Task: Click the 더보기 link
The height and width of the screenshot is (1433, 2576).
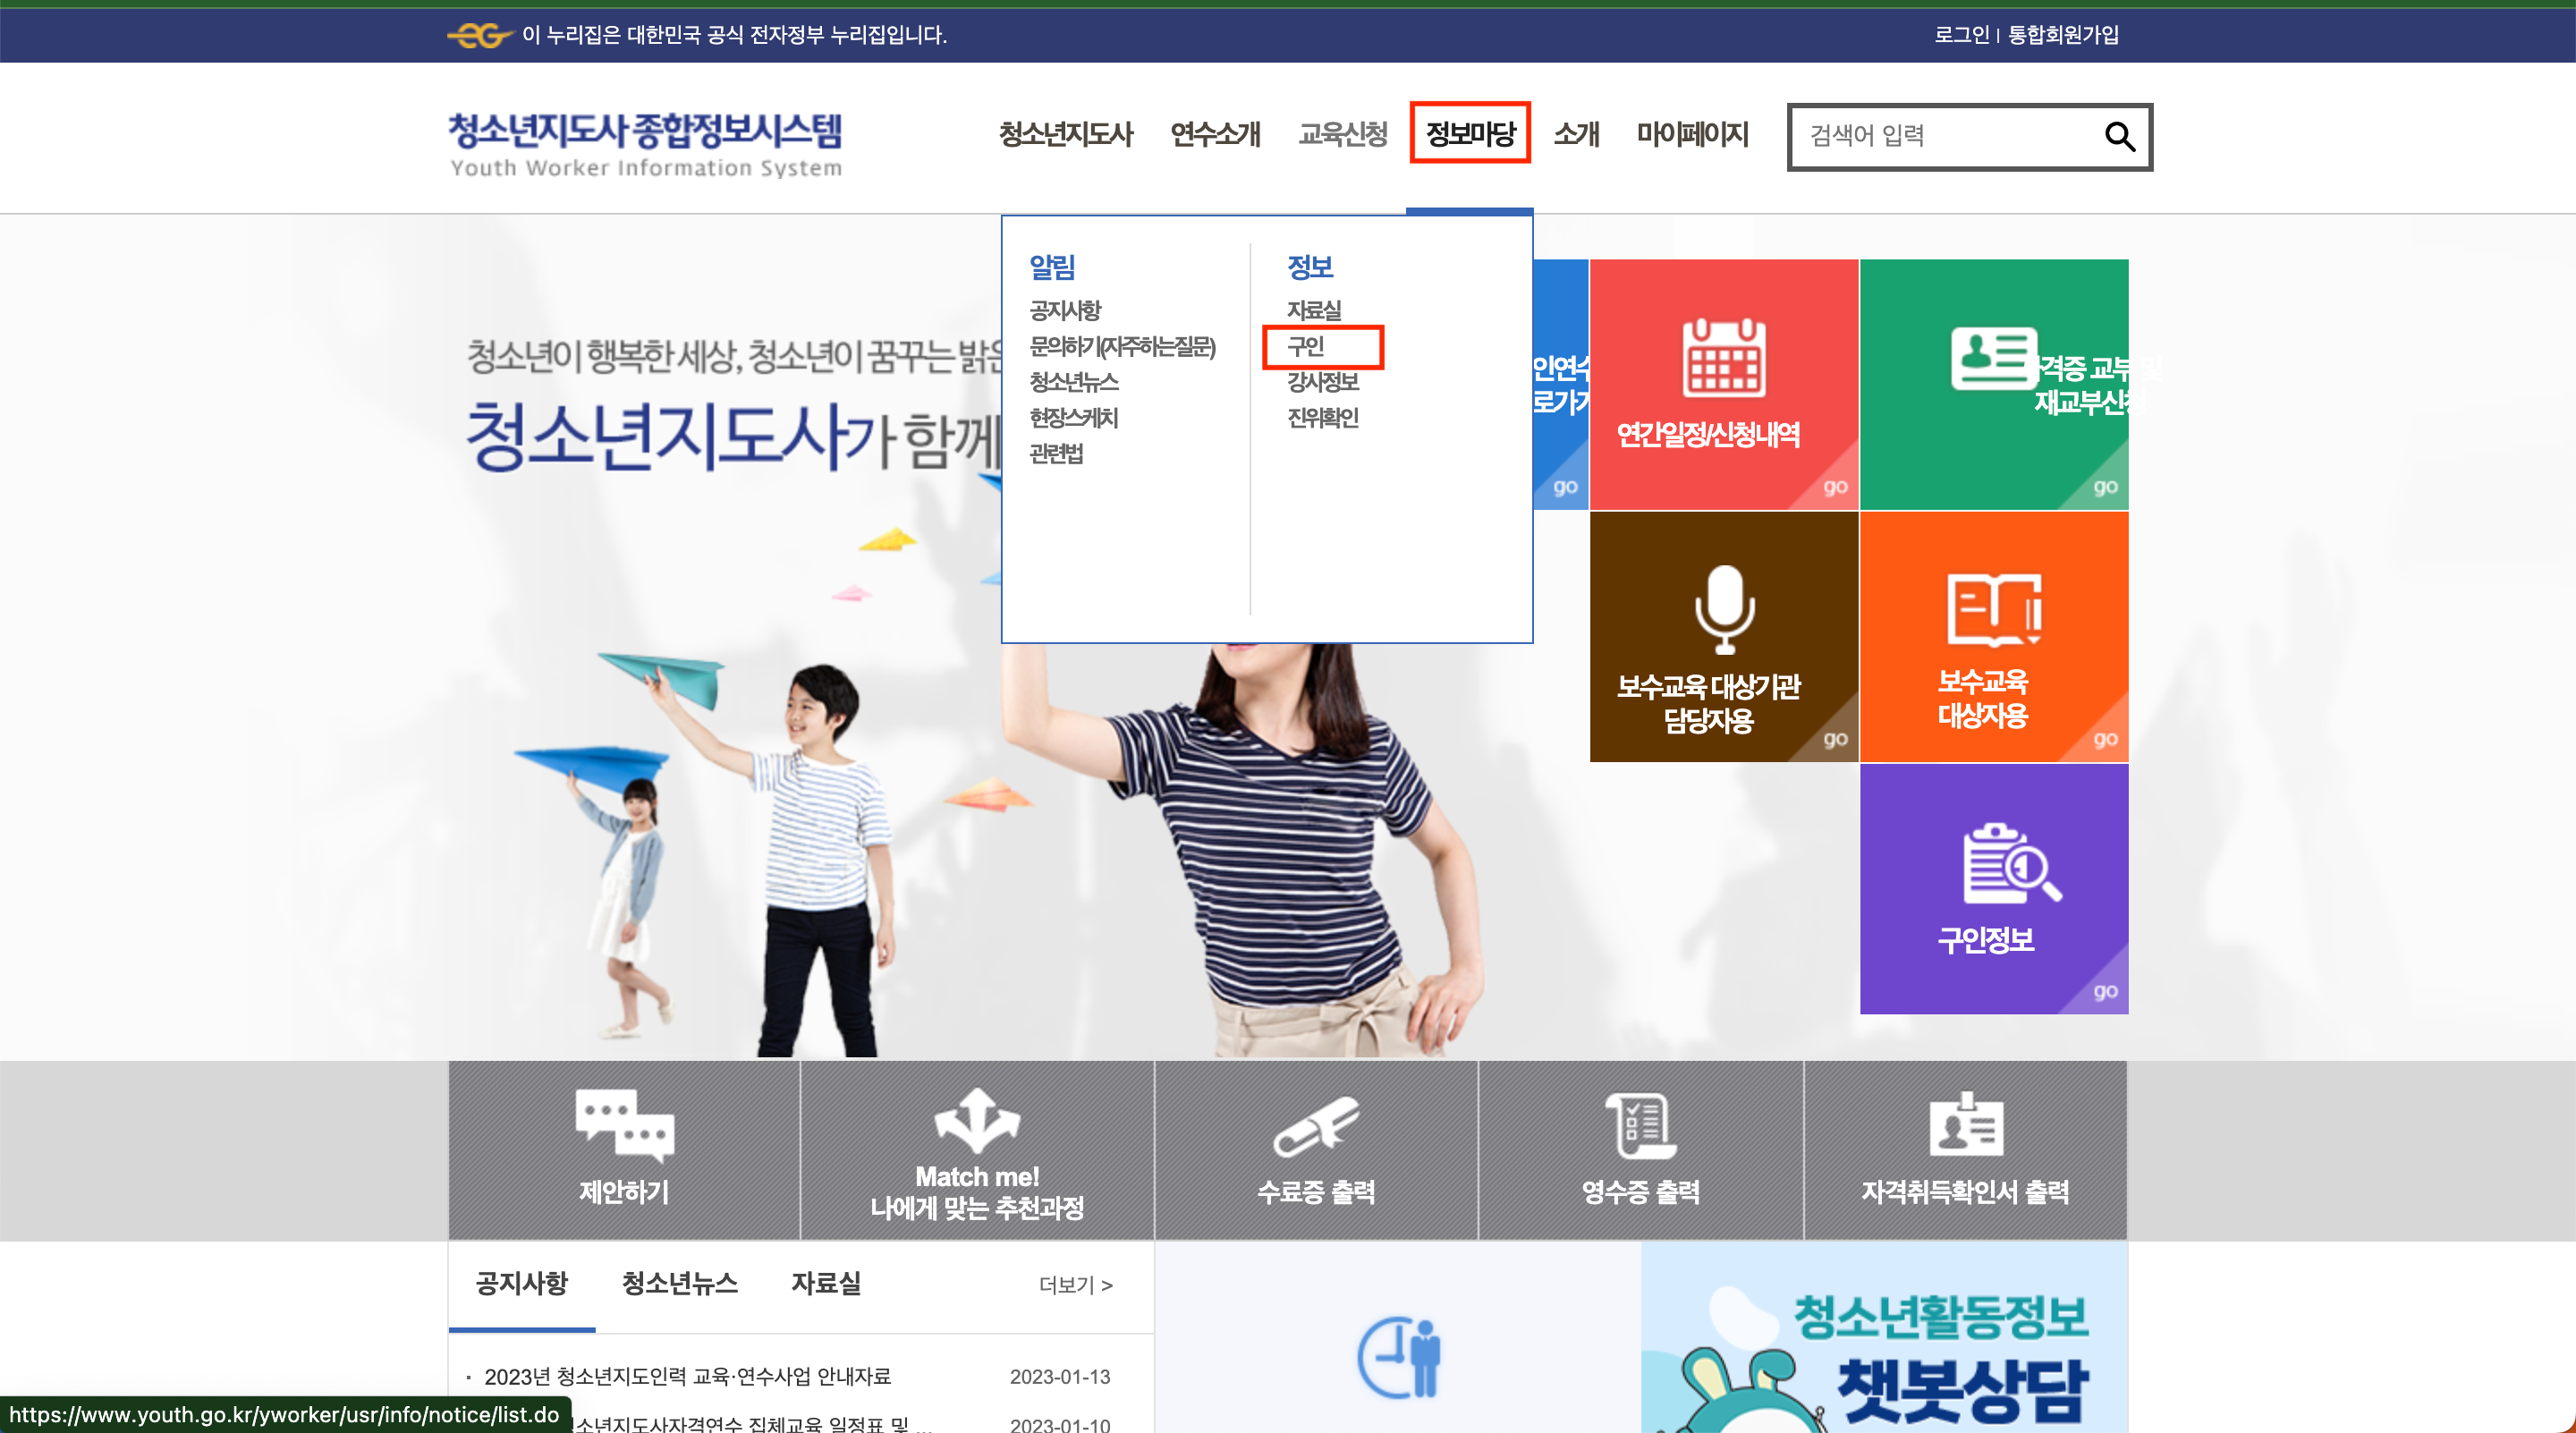Action: tap(1075, 1285)
